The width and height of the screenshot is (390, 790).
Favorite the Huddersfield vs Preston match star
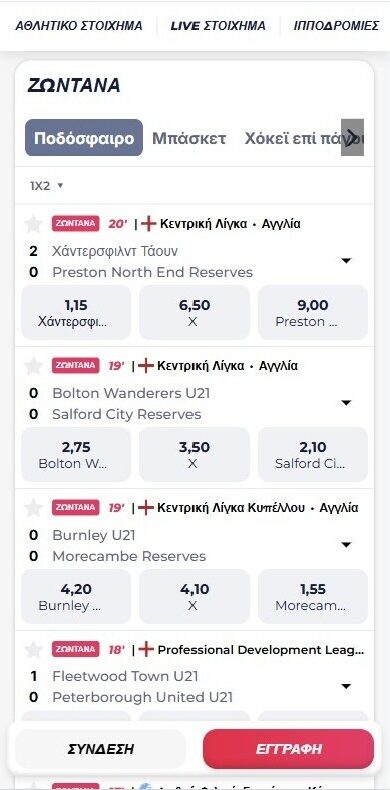click(x=33, y=224)
